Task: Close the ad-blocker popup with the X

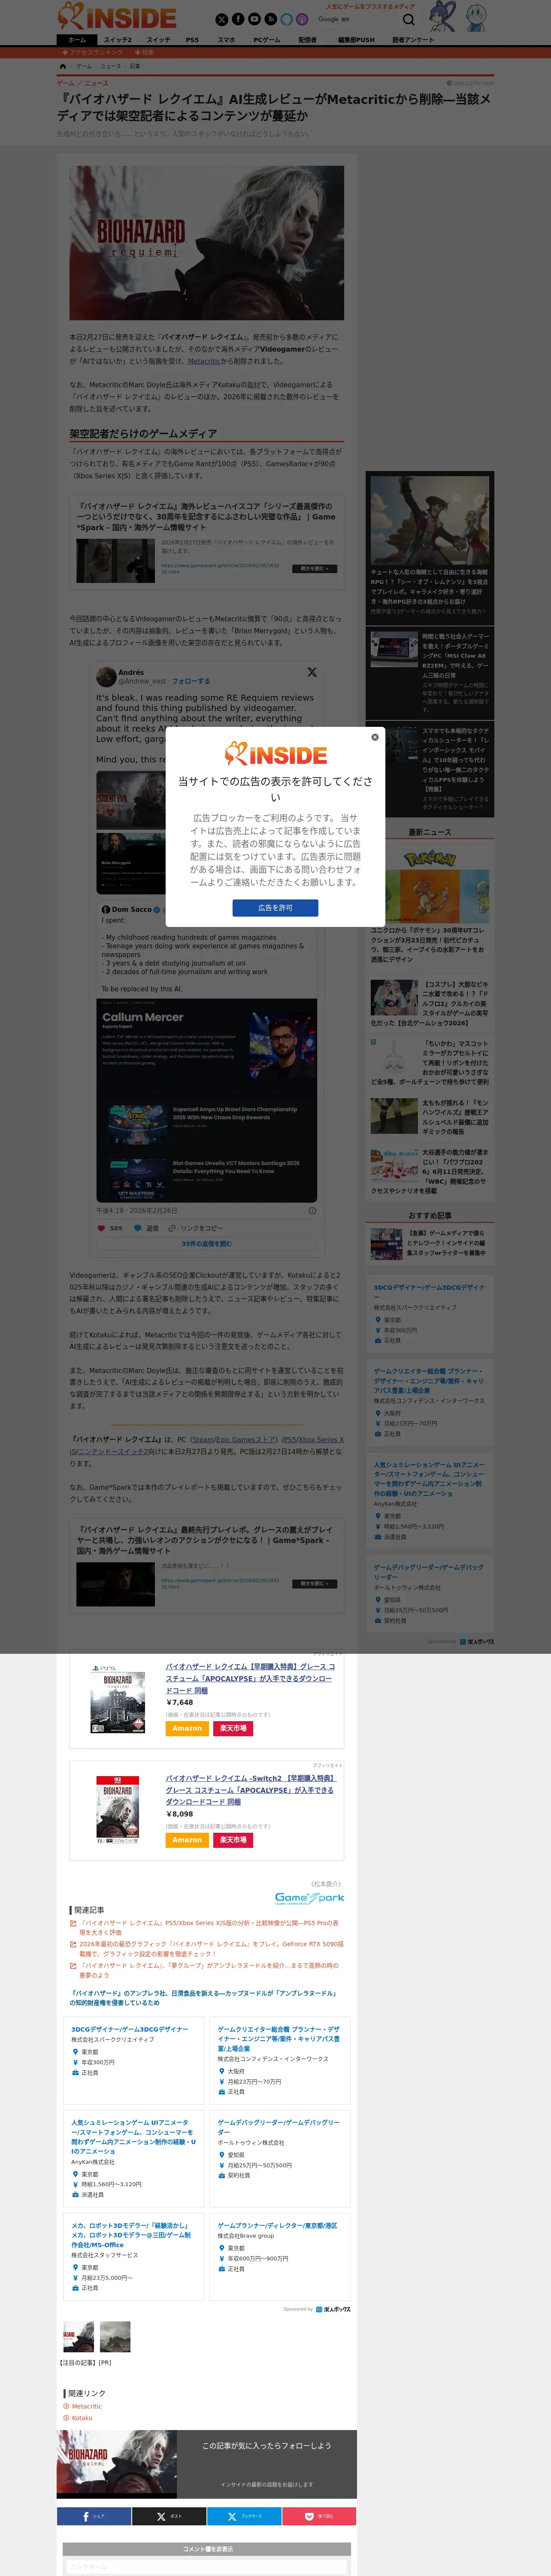Action: (x=375, y=737)
